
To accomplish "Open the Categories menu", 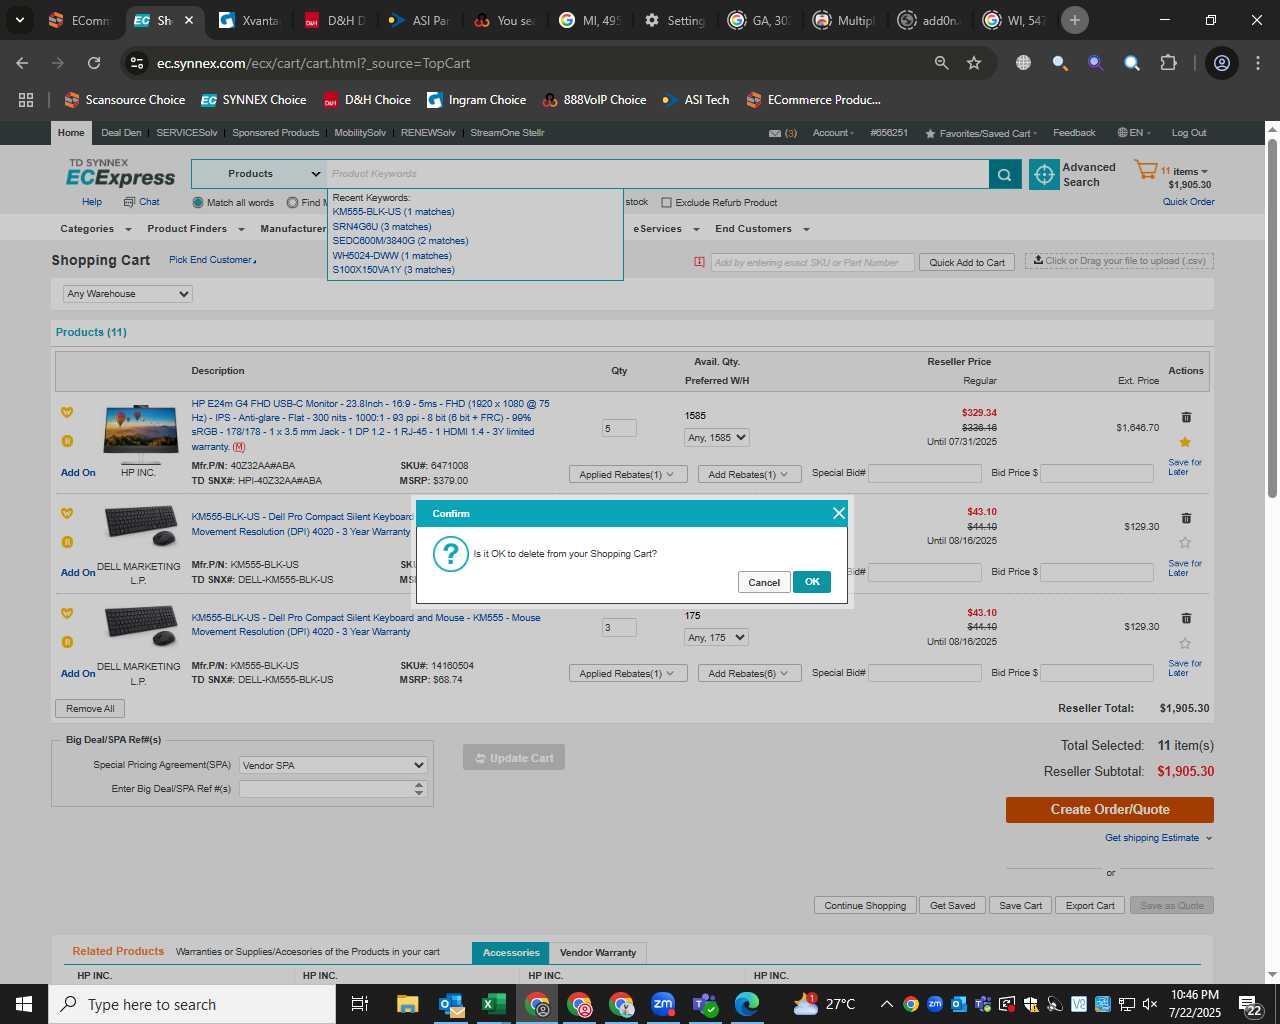I will click(96, 229).
